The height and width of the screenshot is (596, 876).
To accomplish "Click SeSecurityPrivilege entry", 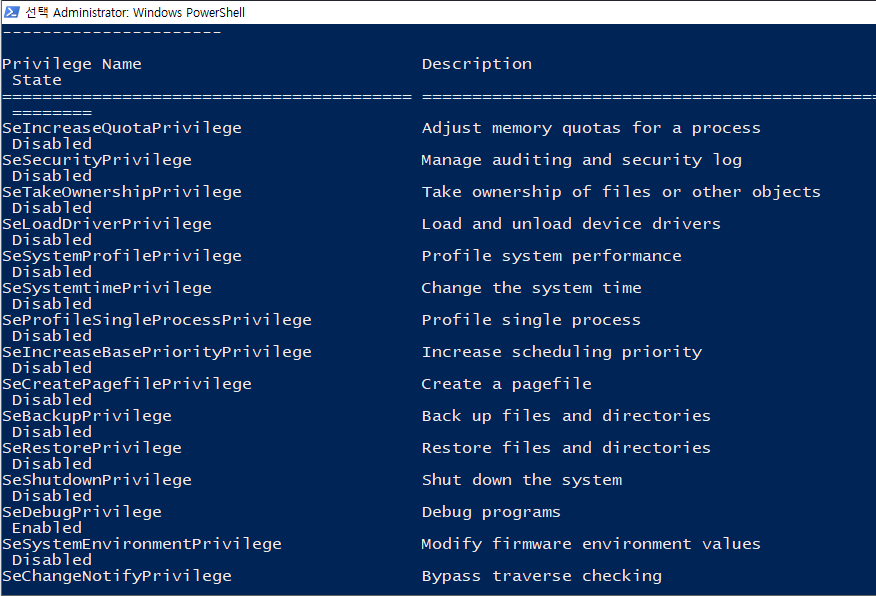I will point(96,160).
